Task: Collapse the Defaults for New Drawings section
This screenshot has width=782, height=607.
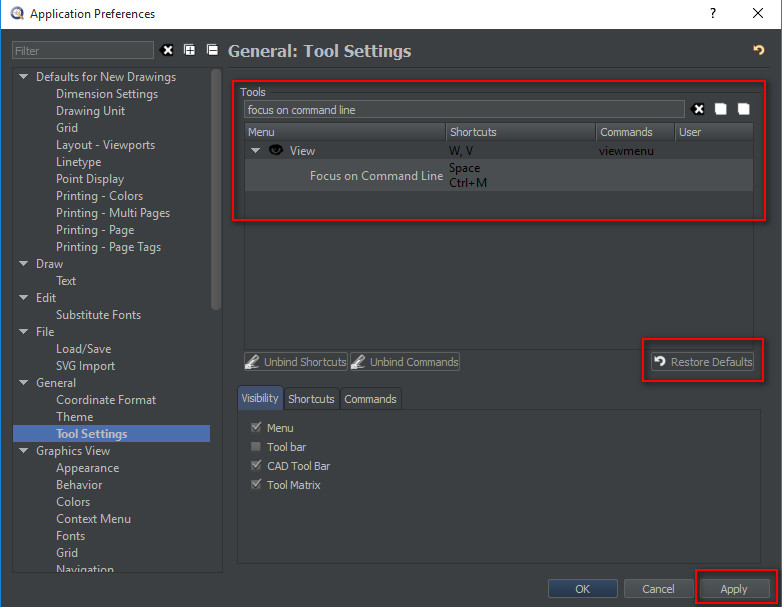Action: pos(24,77)
